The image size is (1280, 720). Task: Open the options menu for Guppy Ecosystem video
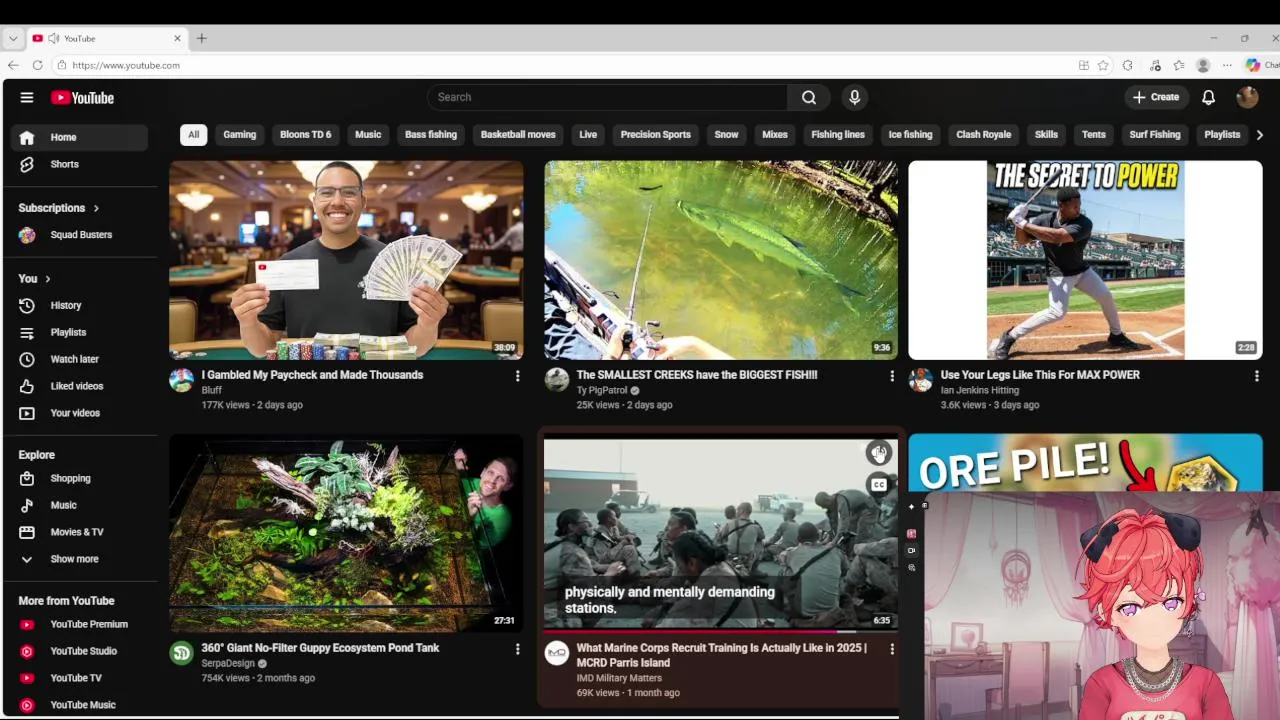(517, 649)
